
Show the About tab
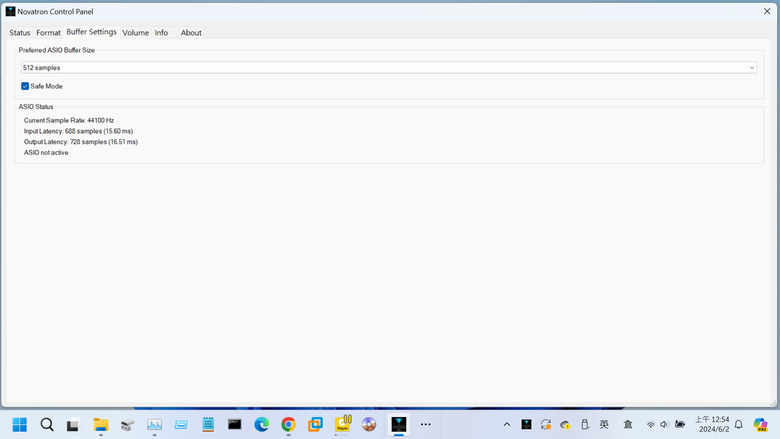click(x=191, y=33)
